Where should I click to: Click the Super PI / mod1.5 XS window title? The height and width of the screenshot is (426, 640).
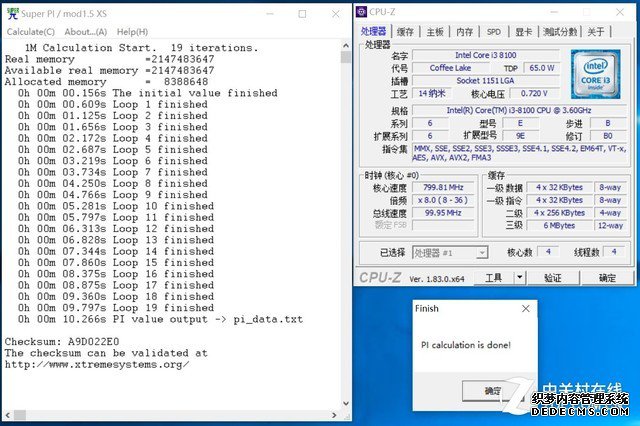tap(64, 13)
